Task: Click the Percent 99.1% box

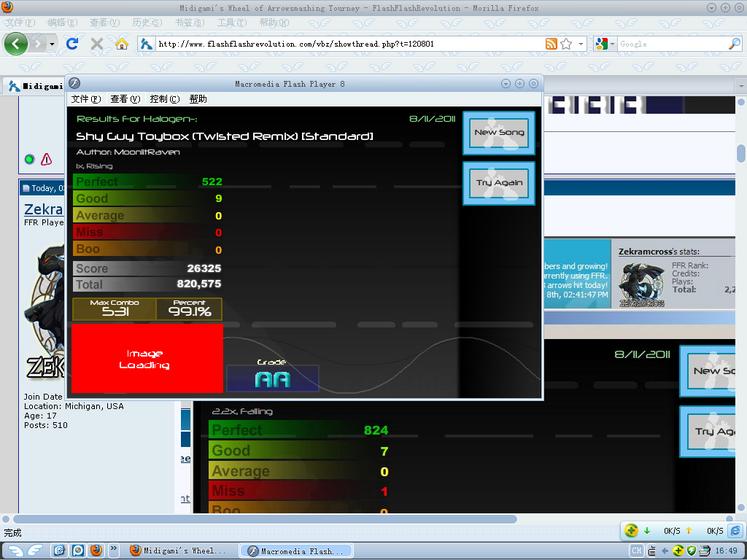Action: [189, 309]
